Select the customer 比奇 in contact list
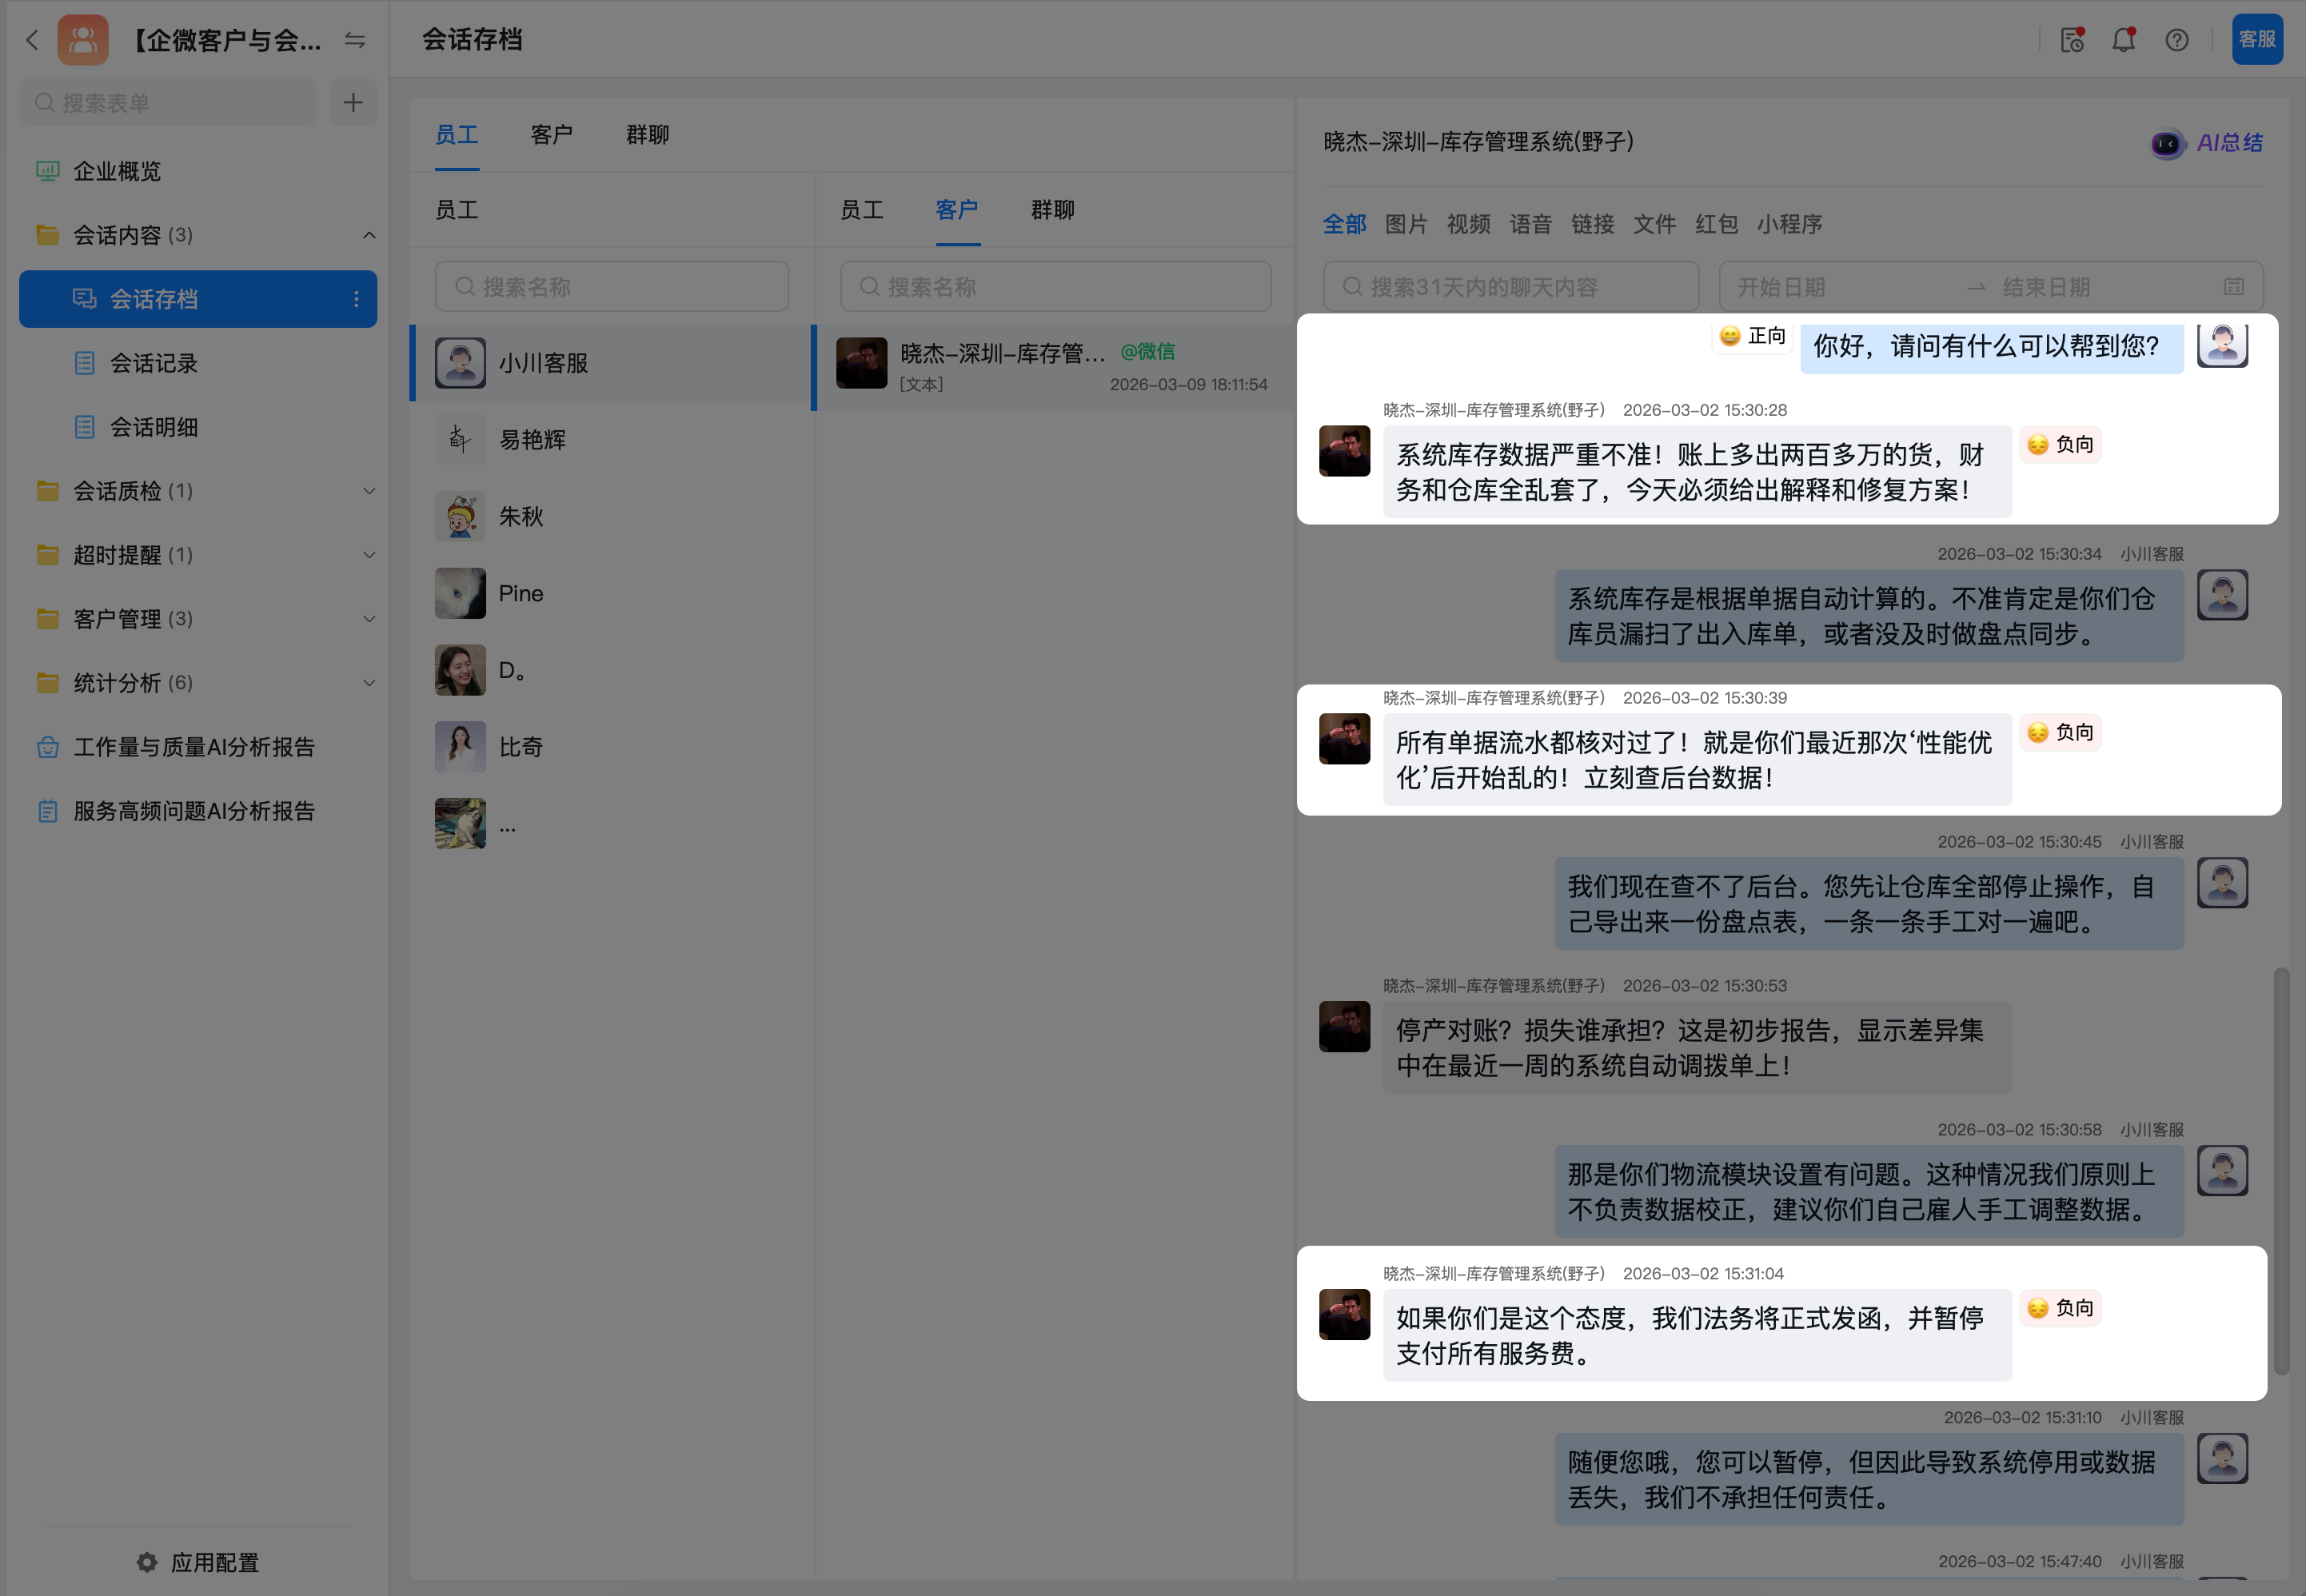This screenshot has height=1596, width=2306. pos(521,746)
